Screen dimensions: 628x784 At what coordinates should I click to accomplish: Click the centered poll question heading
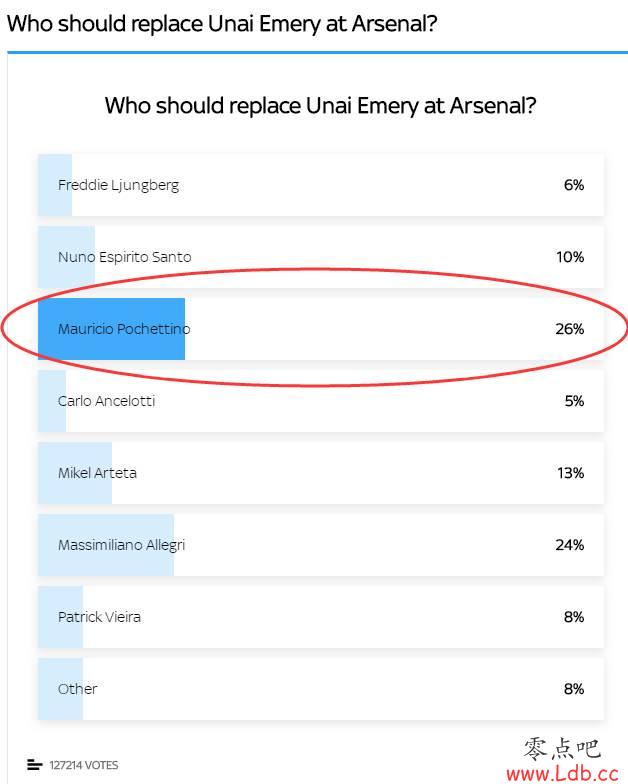(320, 105)
